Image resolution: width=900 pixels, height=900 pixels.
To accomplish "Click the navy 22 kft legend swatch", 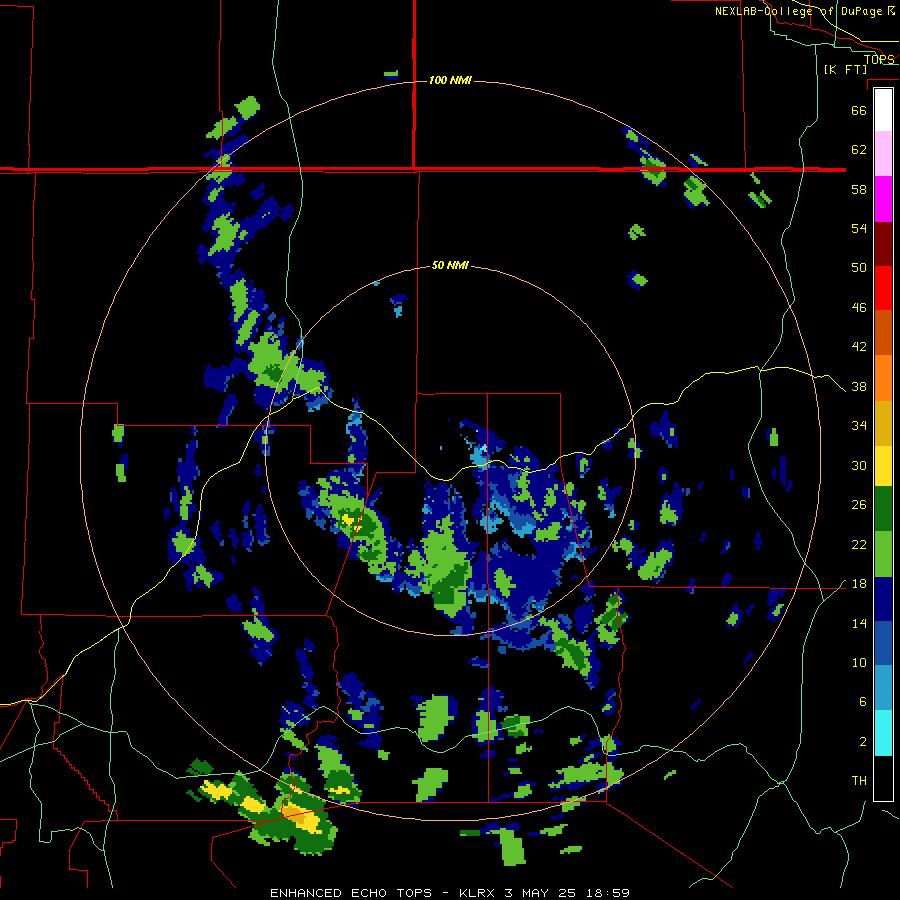I will click(883, 599).
